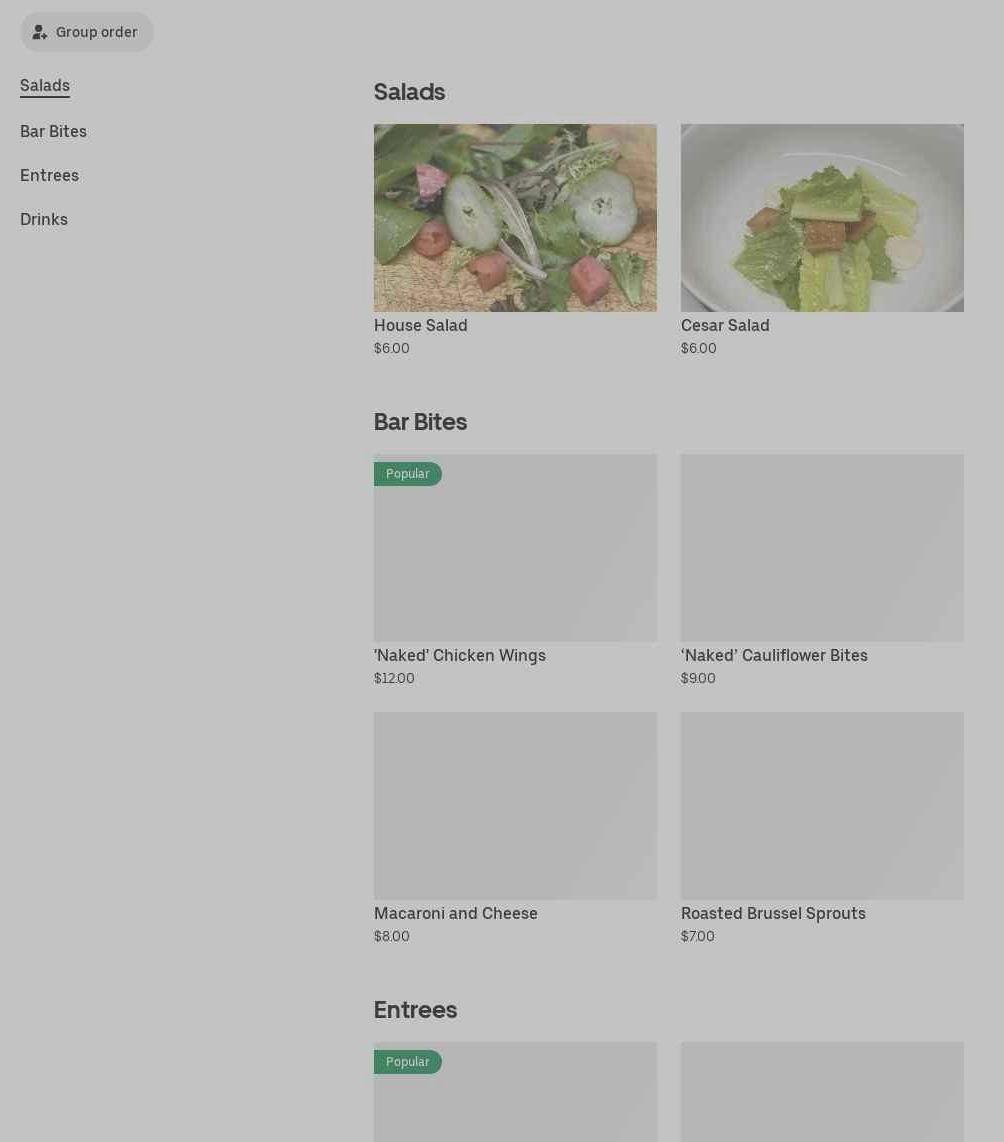Image resolution: width=1004 pixels, height=1142 pixels.
Task: Click the Cesar Salad title
Action: pos(725,326)
